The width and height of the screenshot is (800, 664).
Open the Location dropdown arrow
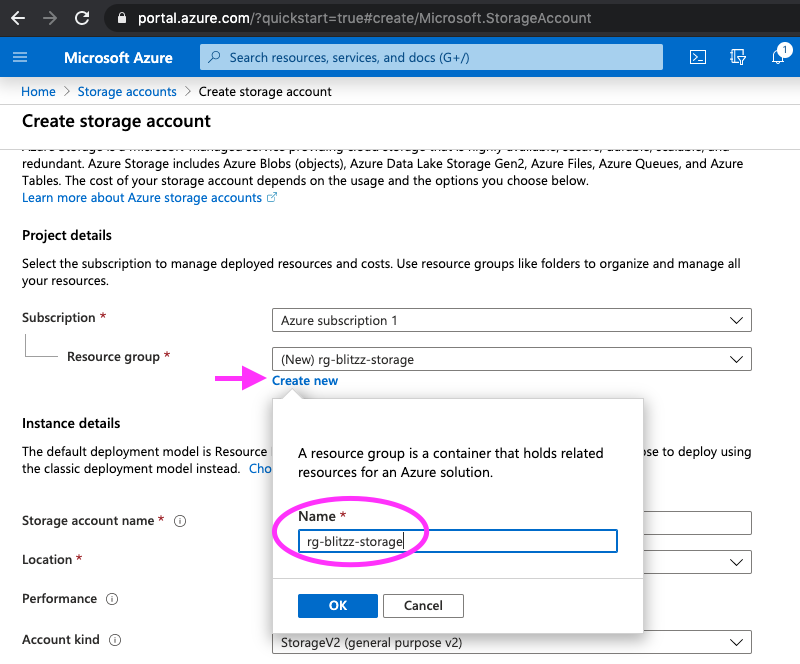click(736, 562)
